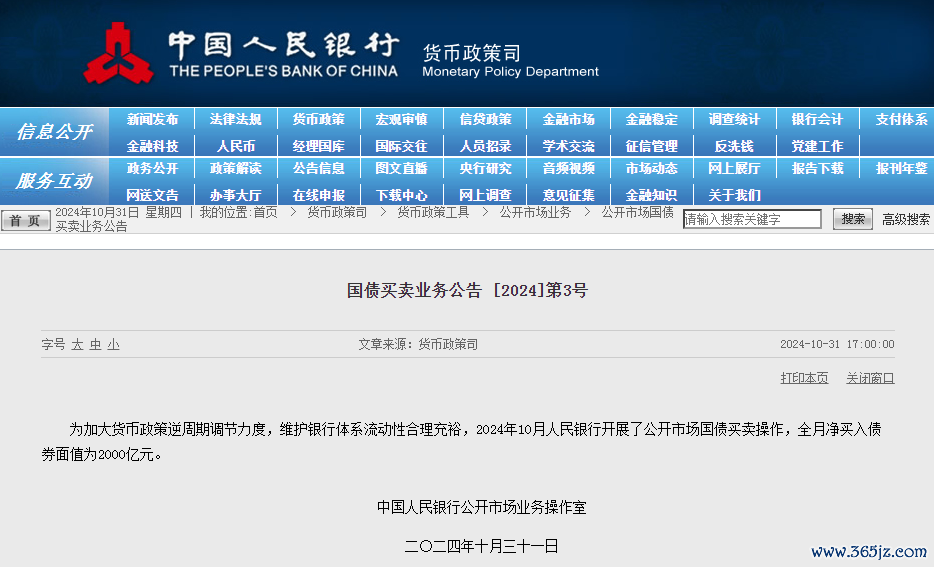Open 网上调查 menu item
This screenshot has height=567, width=934.
point(485,195)
